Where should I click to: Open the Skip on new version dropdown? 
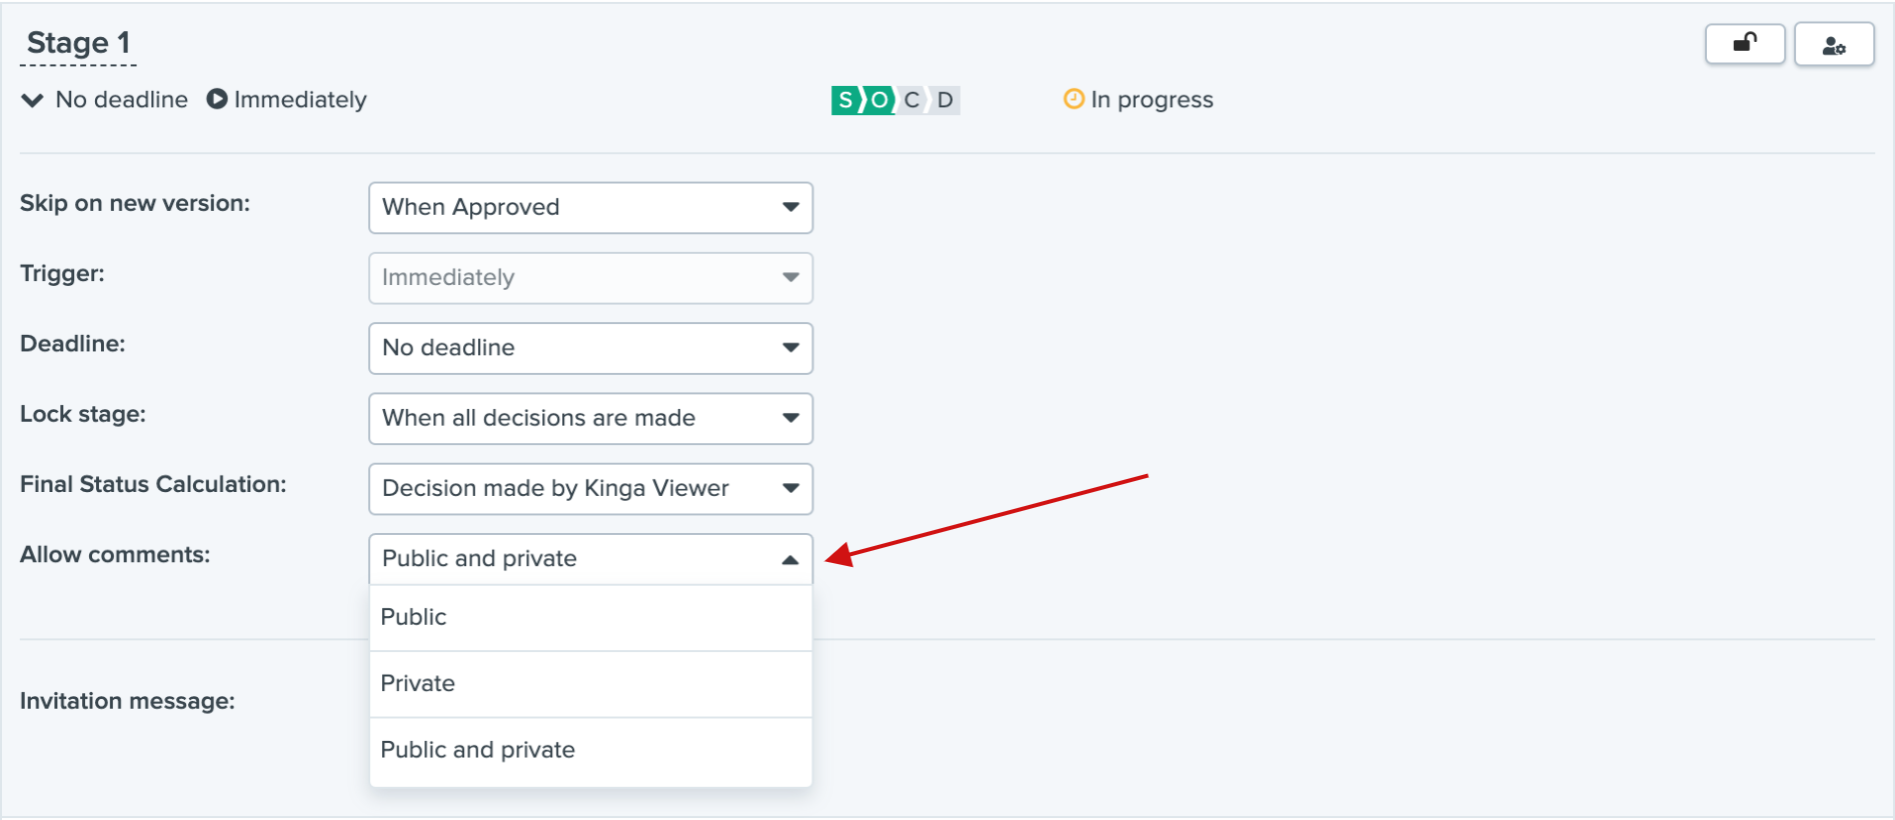tap(590, 208)
